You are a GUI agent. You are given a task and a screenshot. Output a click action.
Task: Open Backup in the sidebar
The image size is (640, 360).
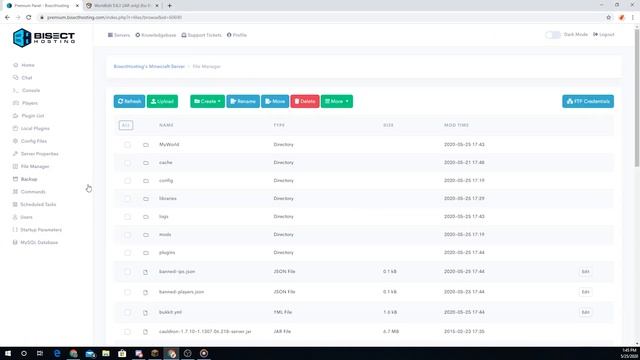pyautogui.click(x=25, y=179)
